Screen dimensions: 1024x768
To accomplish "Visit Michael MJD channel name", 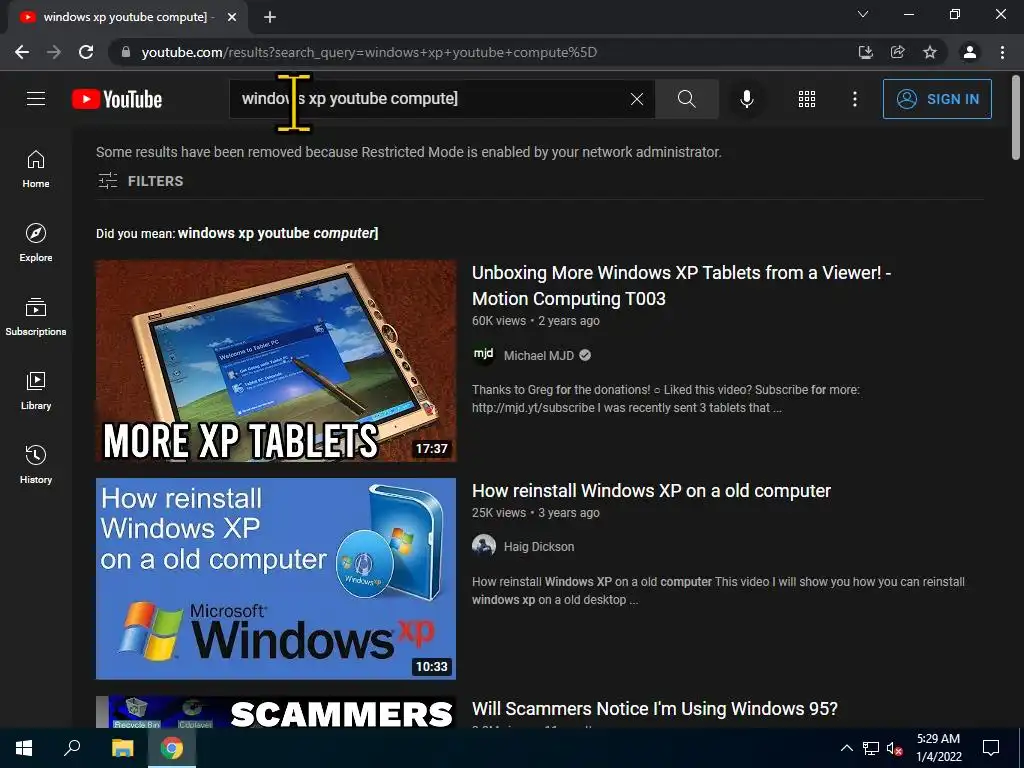I will (539, 355).
